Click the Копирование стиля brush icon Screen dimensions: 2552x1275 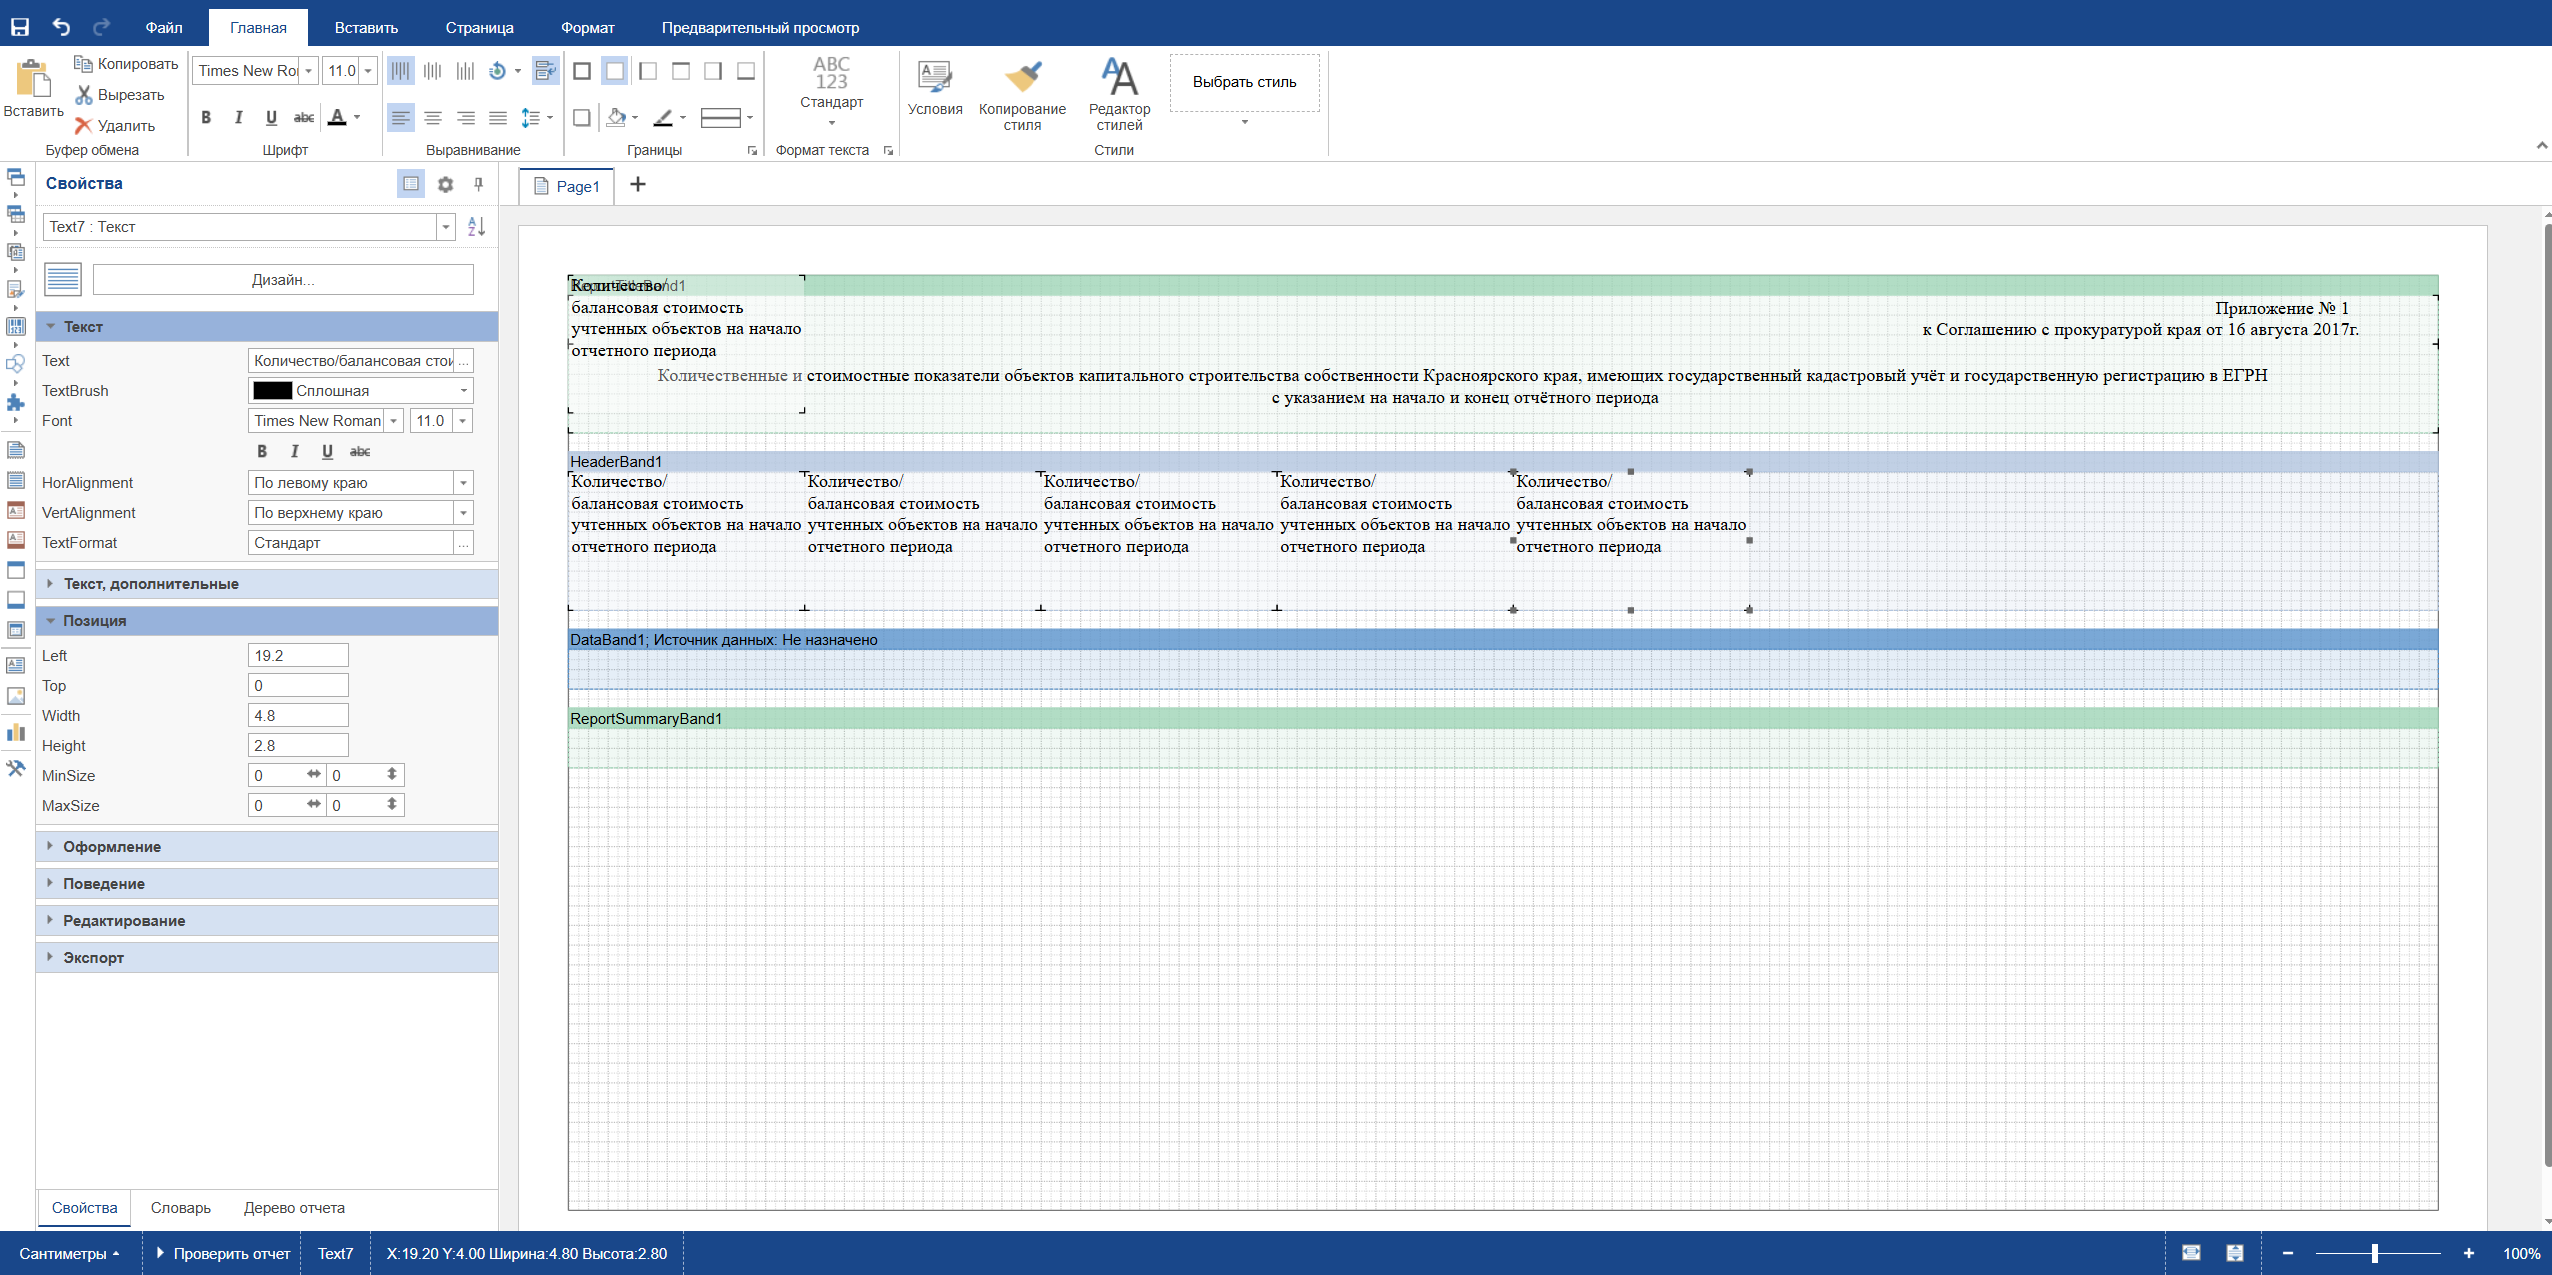[x=1022, y=95]
